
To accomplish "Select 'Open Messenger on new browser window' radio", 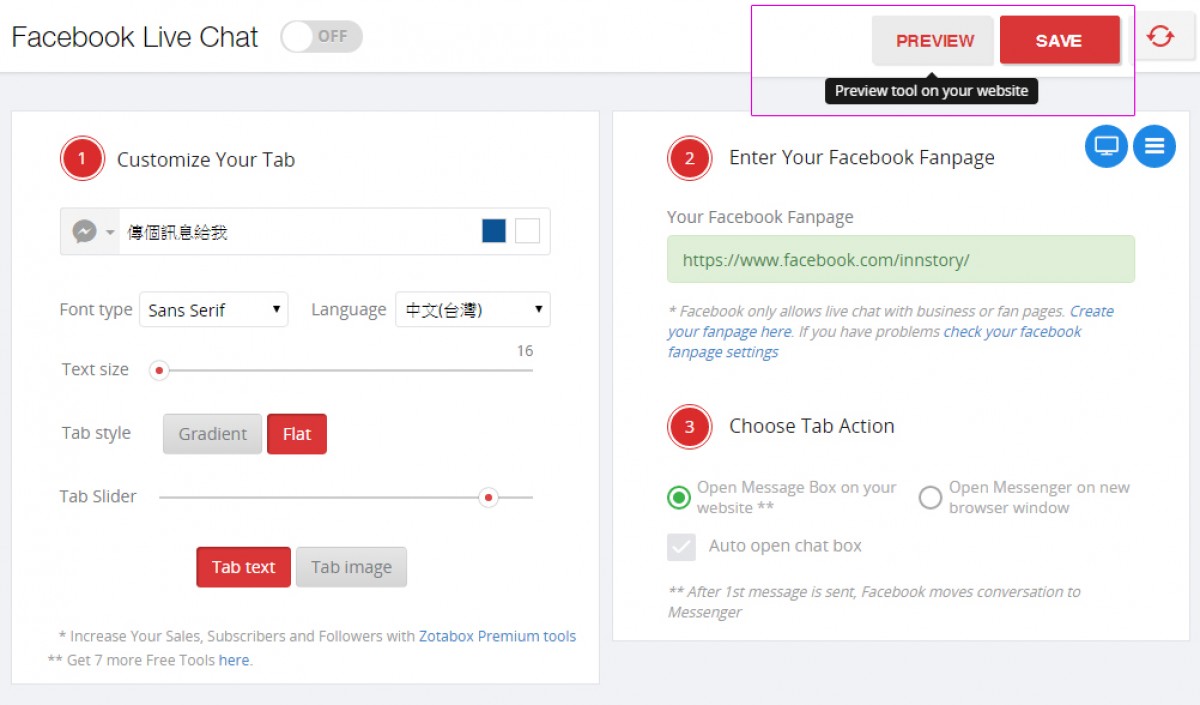I will pyautogui.click(x=930, y=497).
